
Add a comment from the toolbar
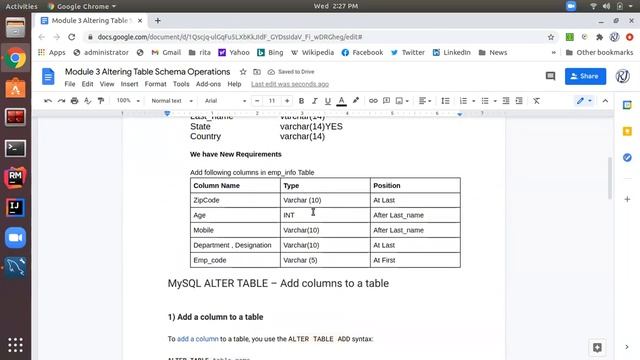[x=386, y=101]
